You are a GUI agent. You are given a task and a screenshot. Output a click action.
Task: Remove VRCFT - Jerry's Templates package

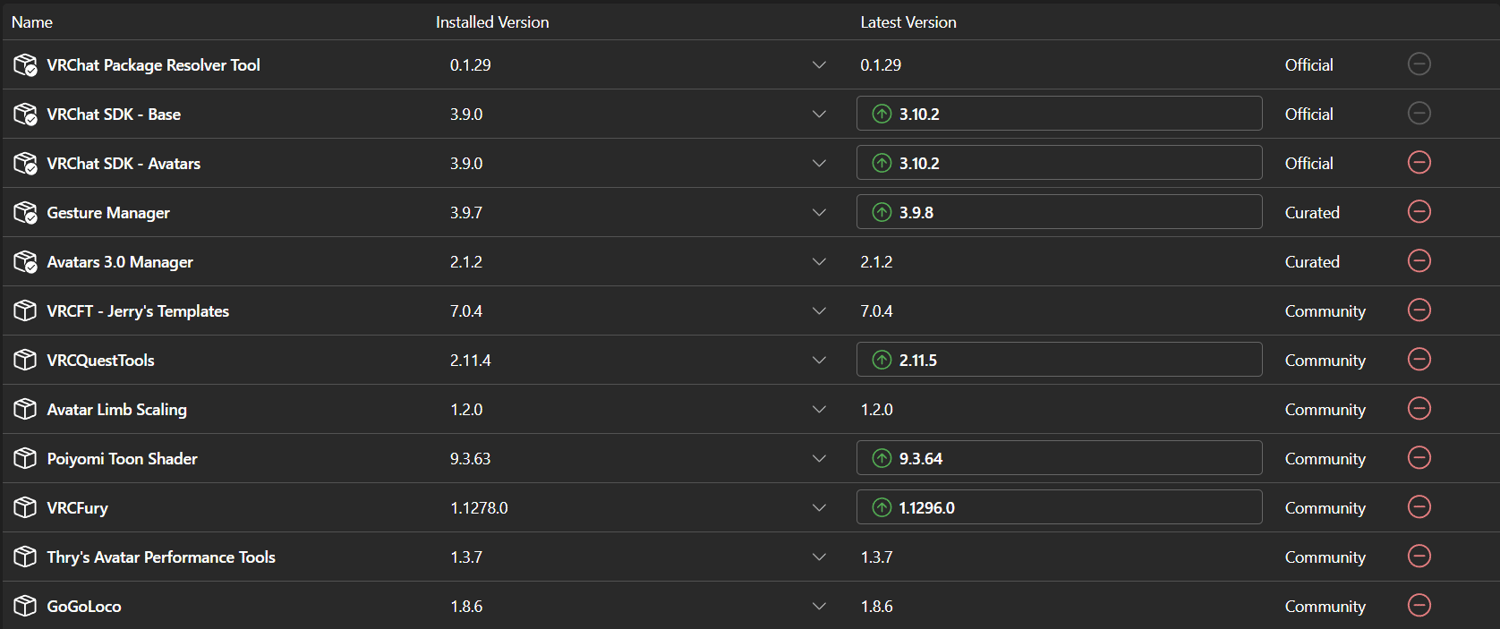coord(1418,310)
